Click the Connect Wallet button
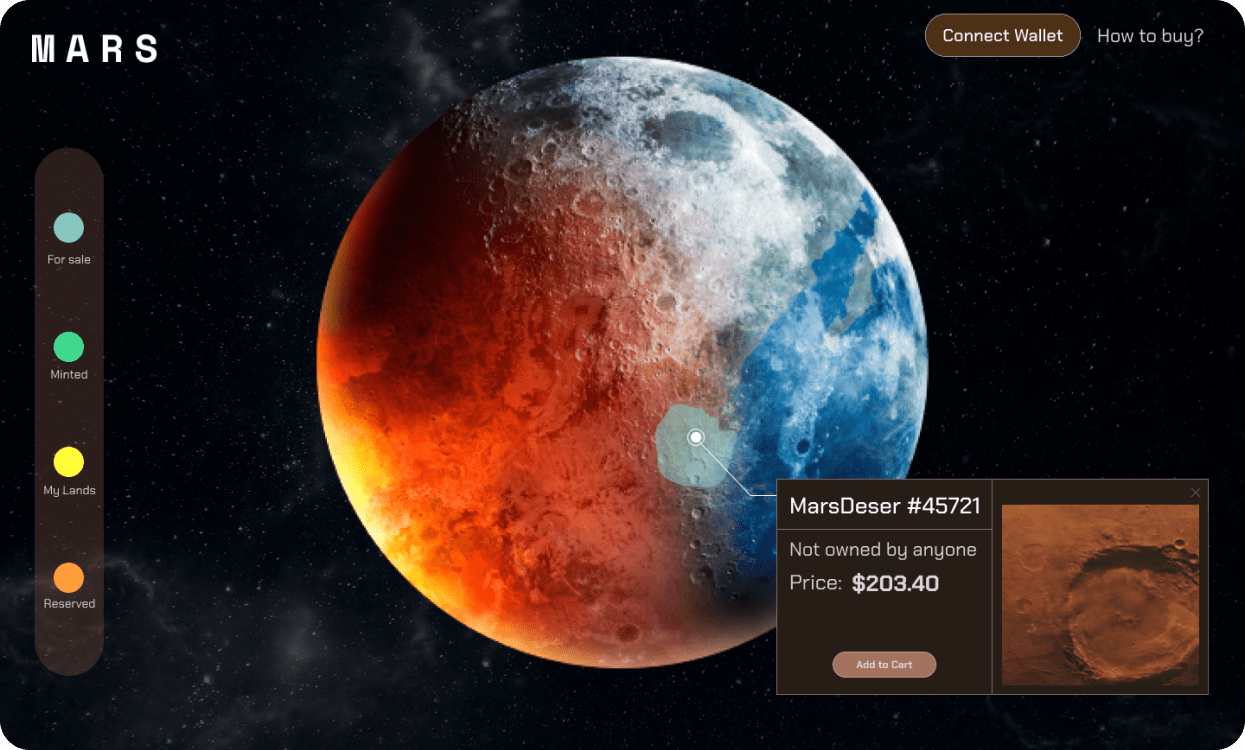 pos(1003,35)
